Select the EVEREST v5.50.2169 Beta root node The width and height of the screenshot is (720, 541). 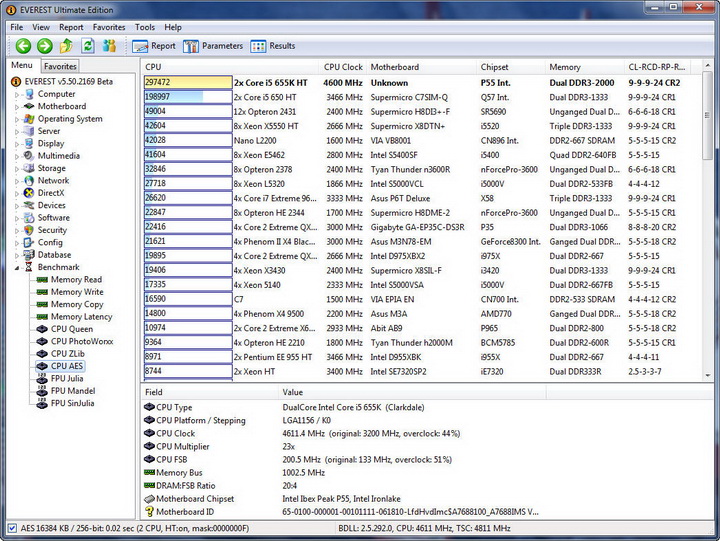click(68, 81)
